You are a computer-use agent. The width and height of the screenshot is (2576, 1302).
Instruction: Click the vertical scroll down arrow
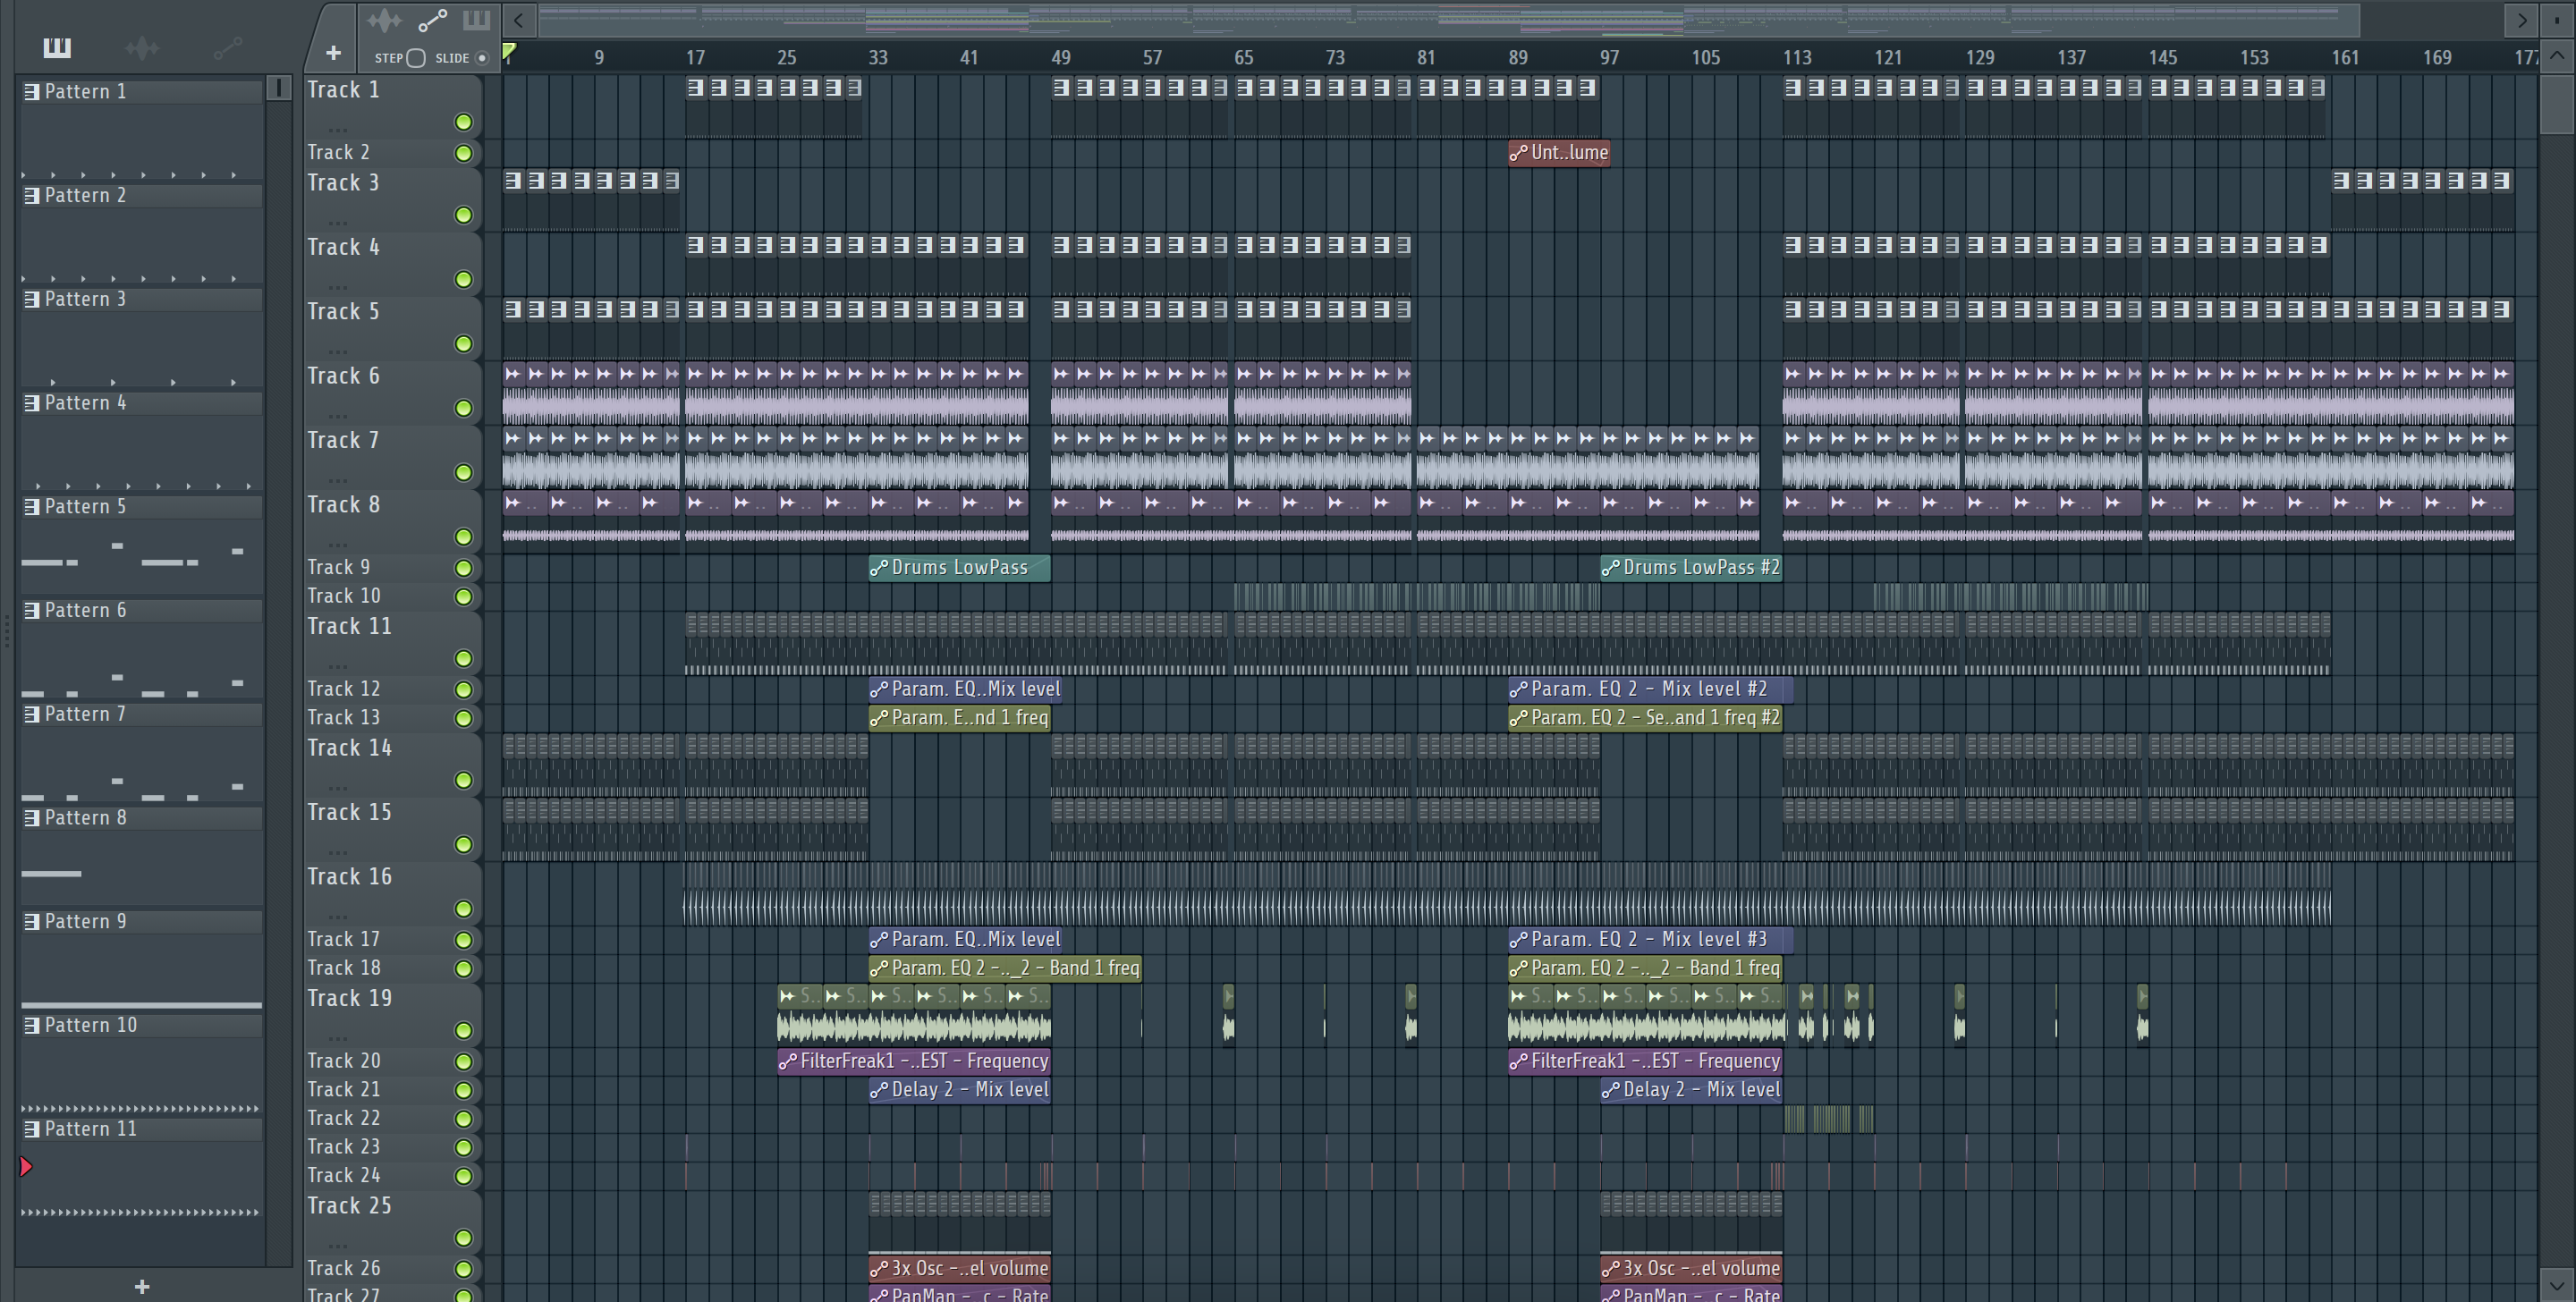pos(2557,1284)
